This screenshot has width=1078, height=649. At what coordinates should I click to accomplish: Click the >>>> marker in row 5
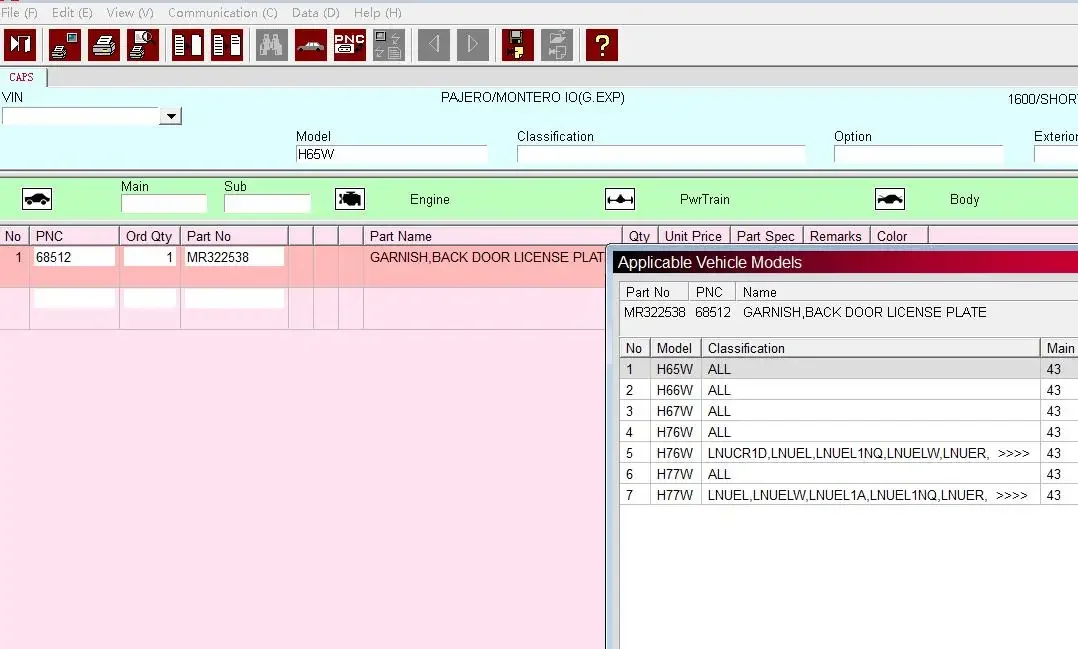[1013, 454]
